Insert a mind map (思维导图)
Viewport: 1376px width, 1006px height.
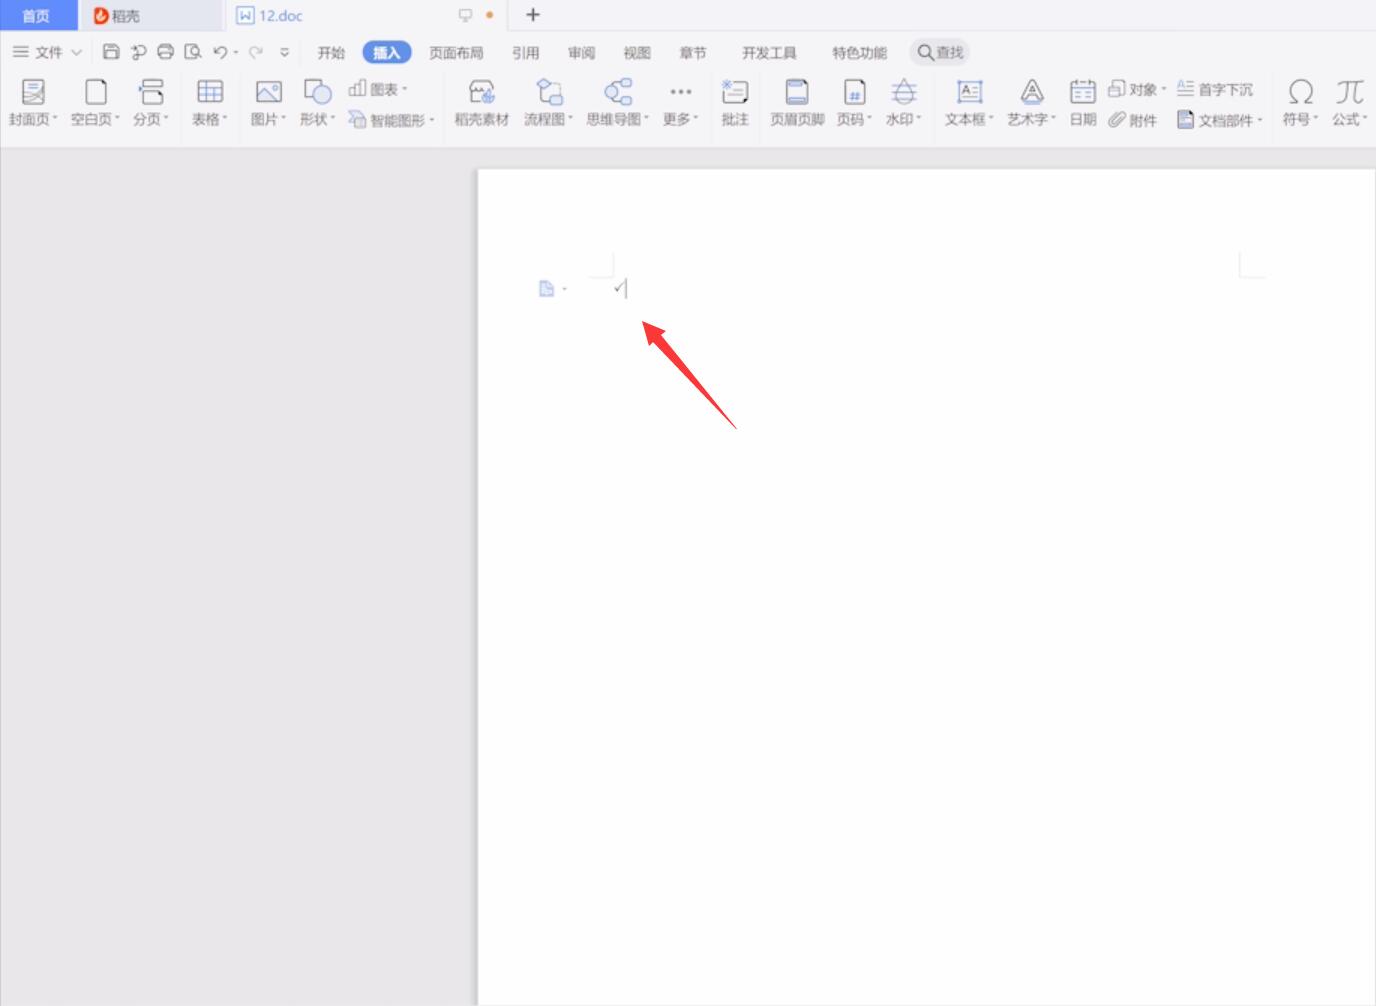tap(618, 103)
